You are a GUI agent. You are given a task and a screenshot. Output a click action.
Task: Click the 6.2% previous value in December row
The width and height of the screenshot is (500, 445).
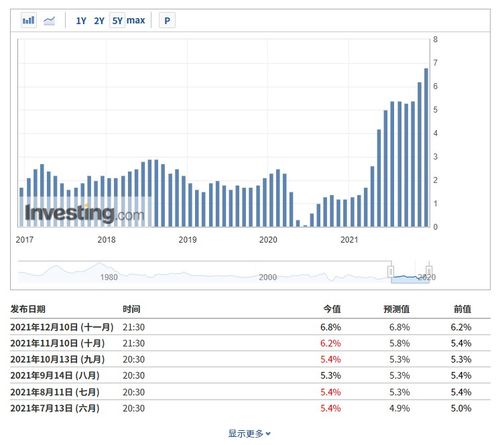[x=461, y=327]
